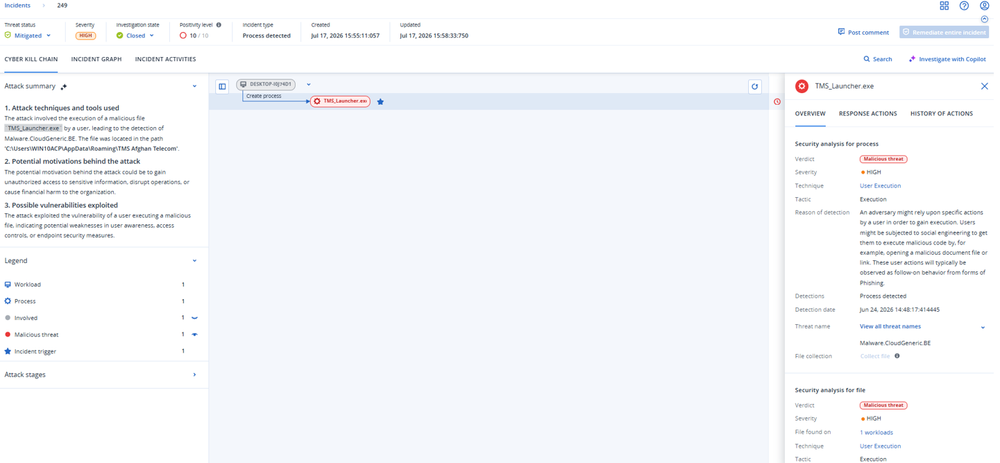
Task: Collapse the incident header with the circled chevron
Action: [x=984, y=19]
